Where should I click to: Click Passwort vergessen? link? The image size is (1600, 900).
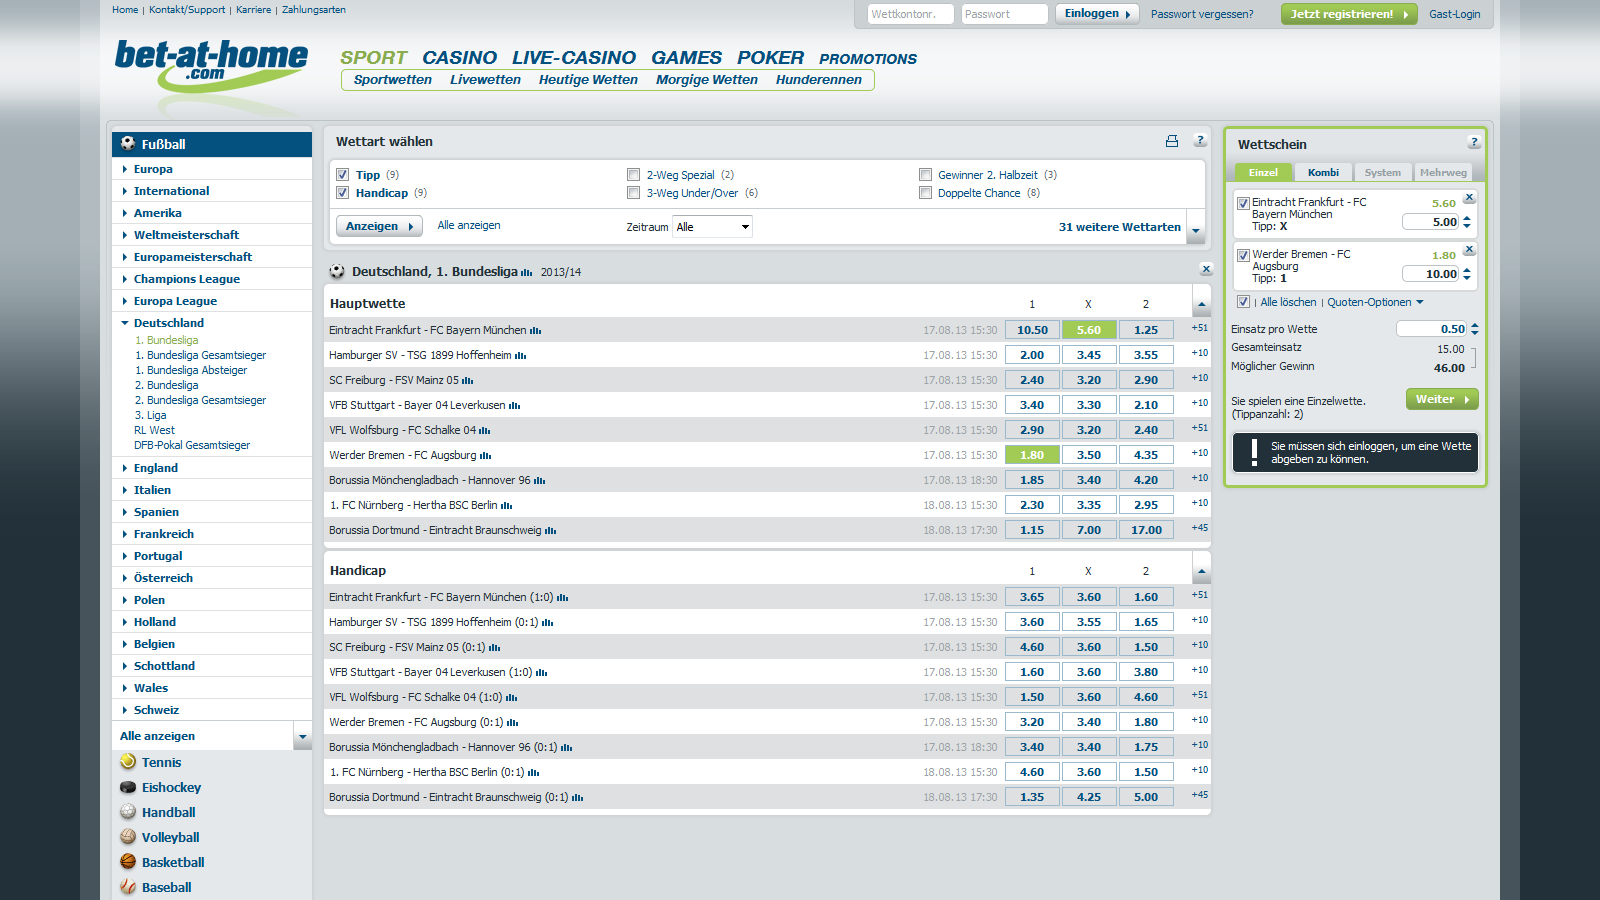tap(1202, 14)
